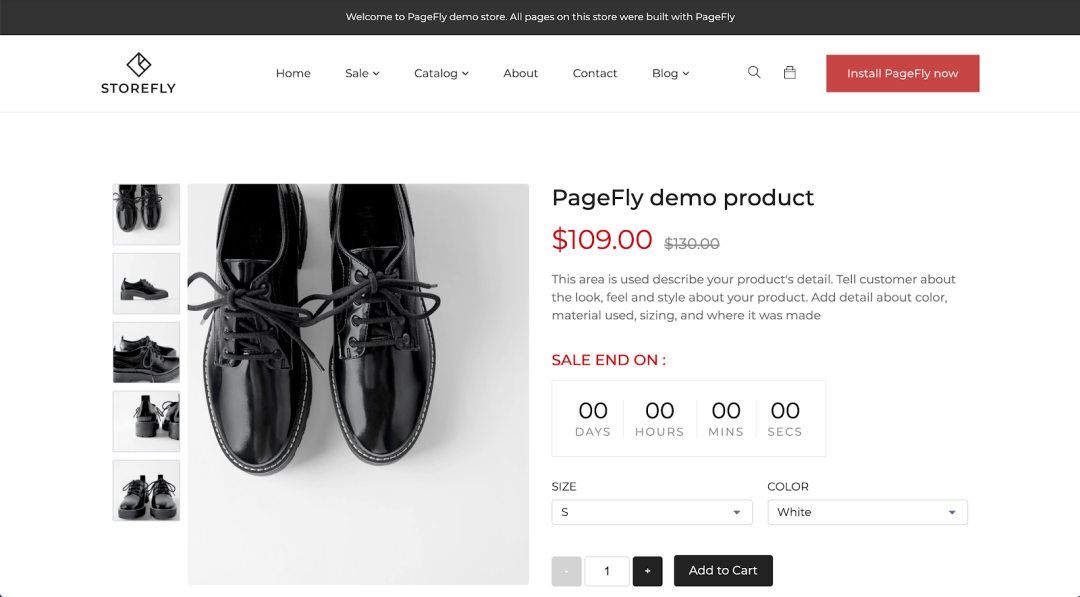
Task: Click Install PageFly now button
Action: coord(902,73)
